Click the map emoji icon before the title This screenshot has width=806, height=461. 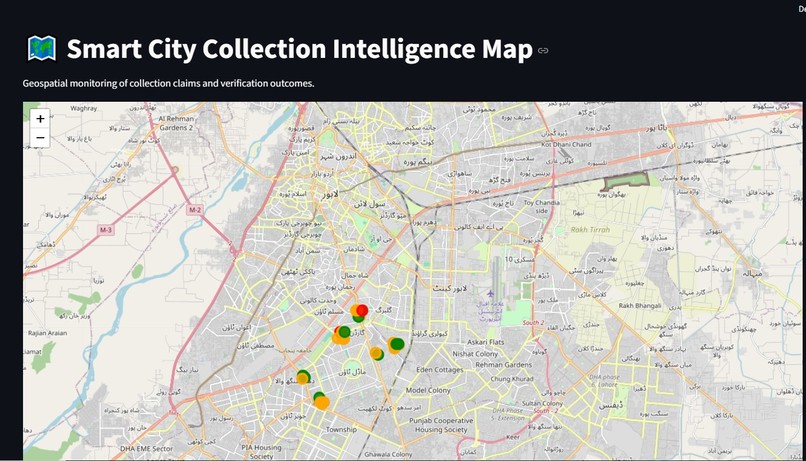coord(42,48)
